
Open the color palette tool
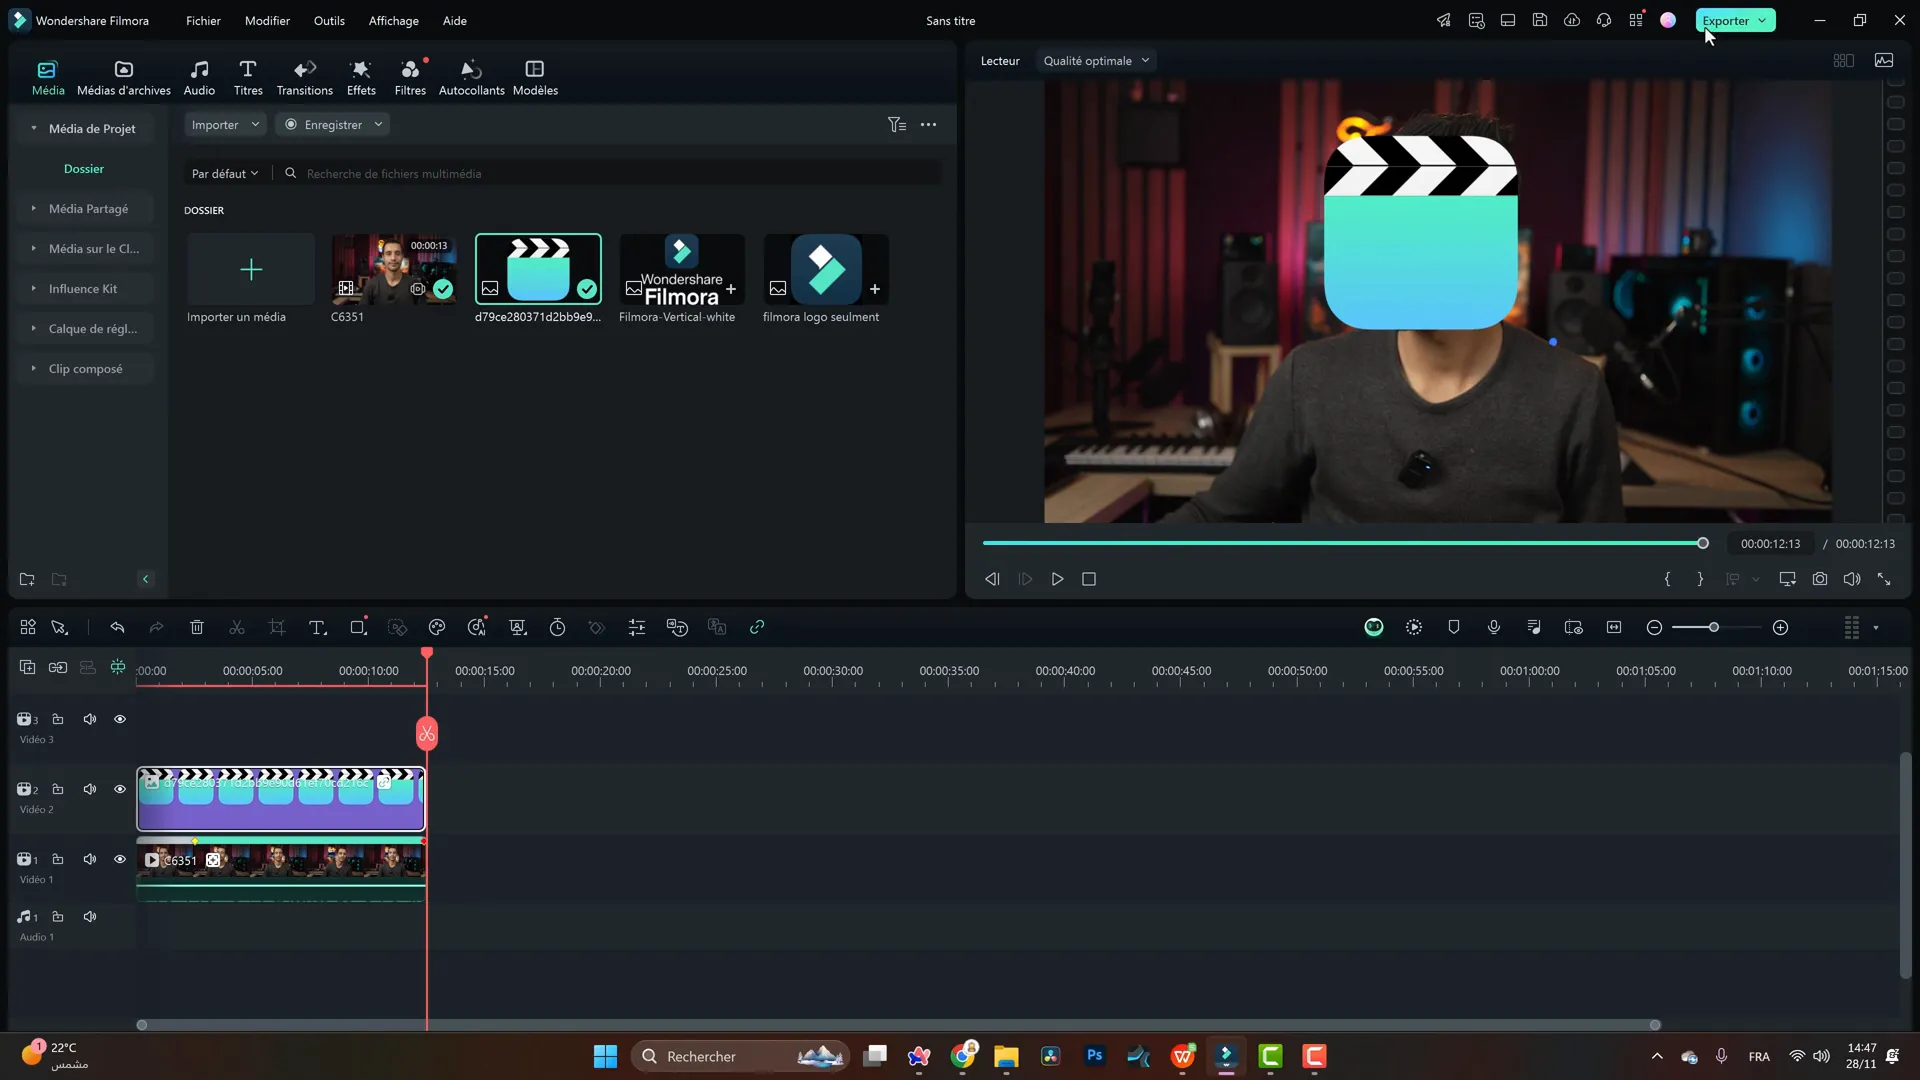click(437, 627)
